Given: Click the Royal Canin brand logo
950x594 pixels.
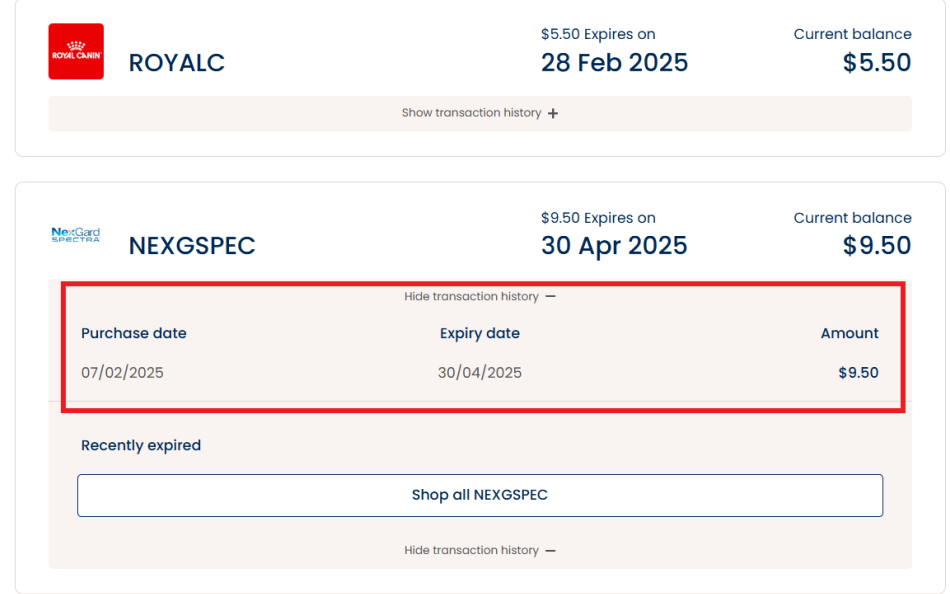Looking at the screenshot, I should 76,52.
